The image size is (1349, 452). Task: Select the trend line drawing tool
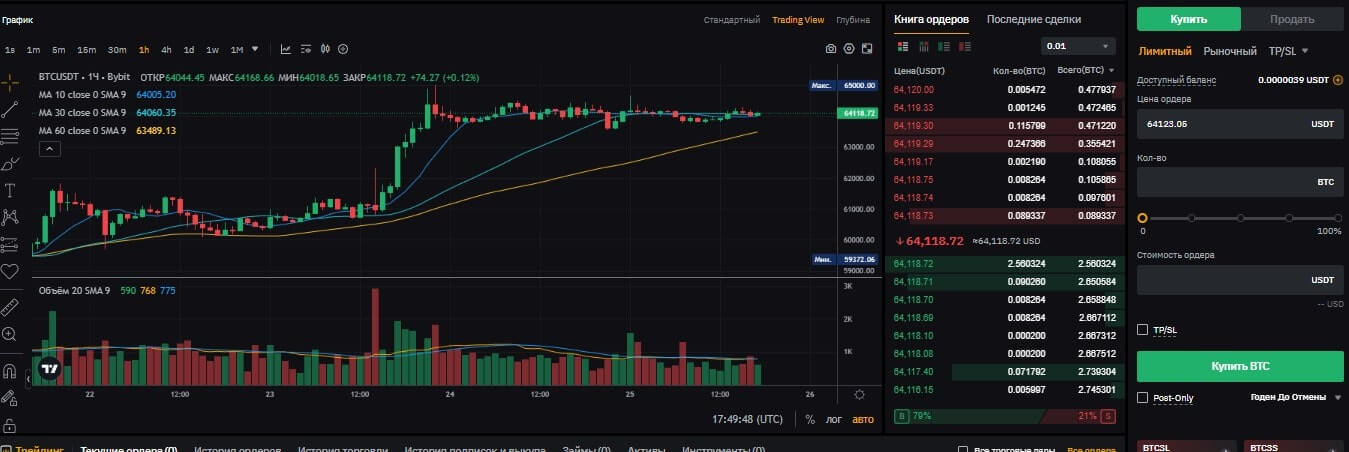pos(10,109)
